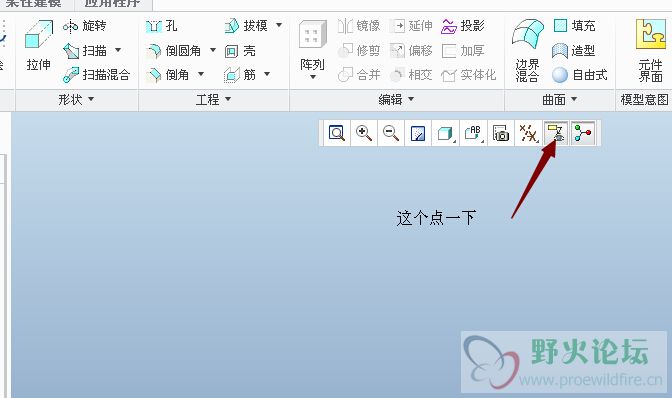The height and width of the screenshot is (398, 672).
Task: Expand the 倒圆角 dropdown arrow
Action: (213, 51)
